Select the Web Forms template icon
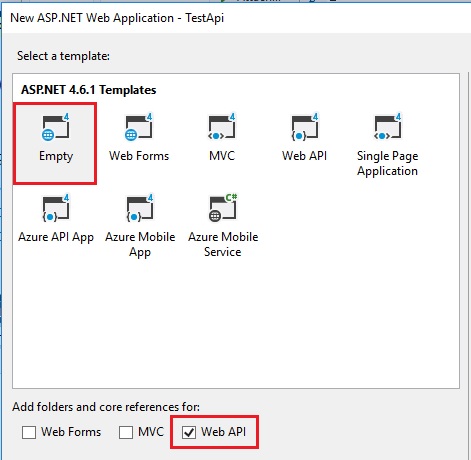The width and height of the screenshot is (471, 460). pos(139,127)
